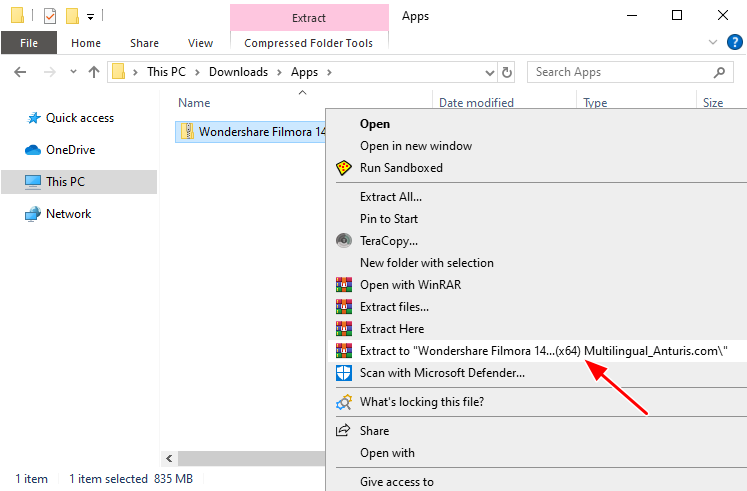Image resolution: width=747 pixels, height=491 pixels.
Task: Switch to the View ribbon tab
Action: pyautogui.click(x=200, y=43)
